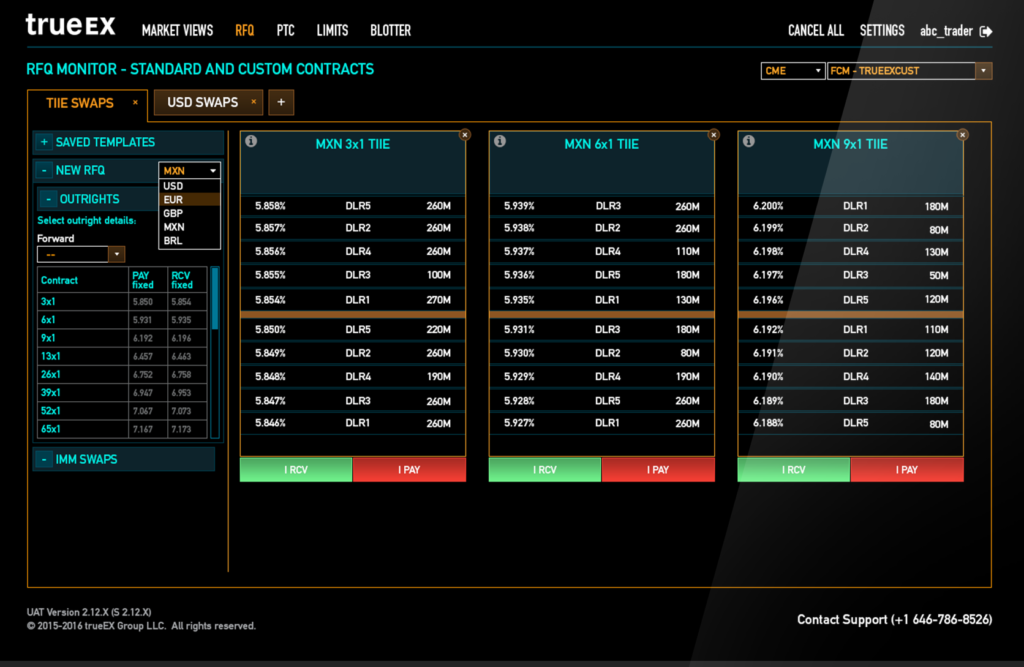Add a new tab with the plus button
The width and height of the screenshot is (1024, 667).
(x=281, y=102)
